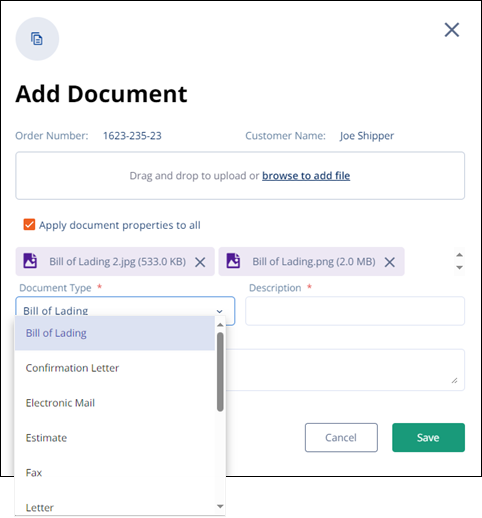
Task: Save the document
Action: 428,437
